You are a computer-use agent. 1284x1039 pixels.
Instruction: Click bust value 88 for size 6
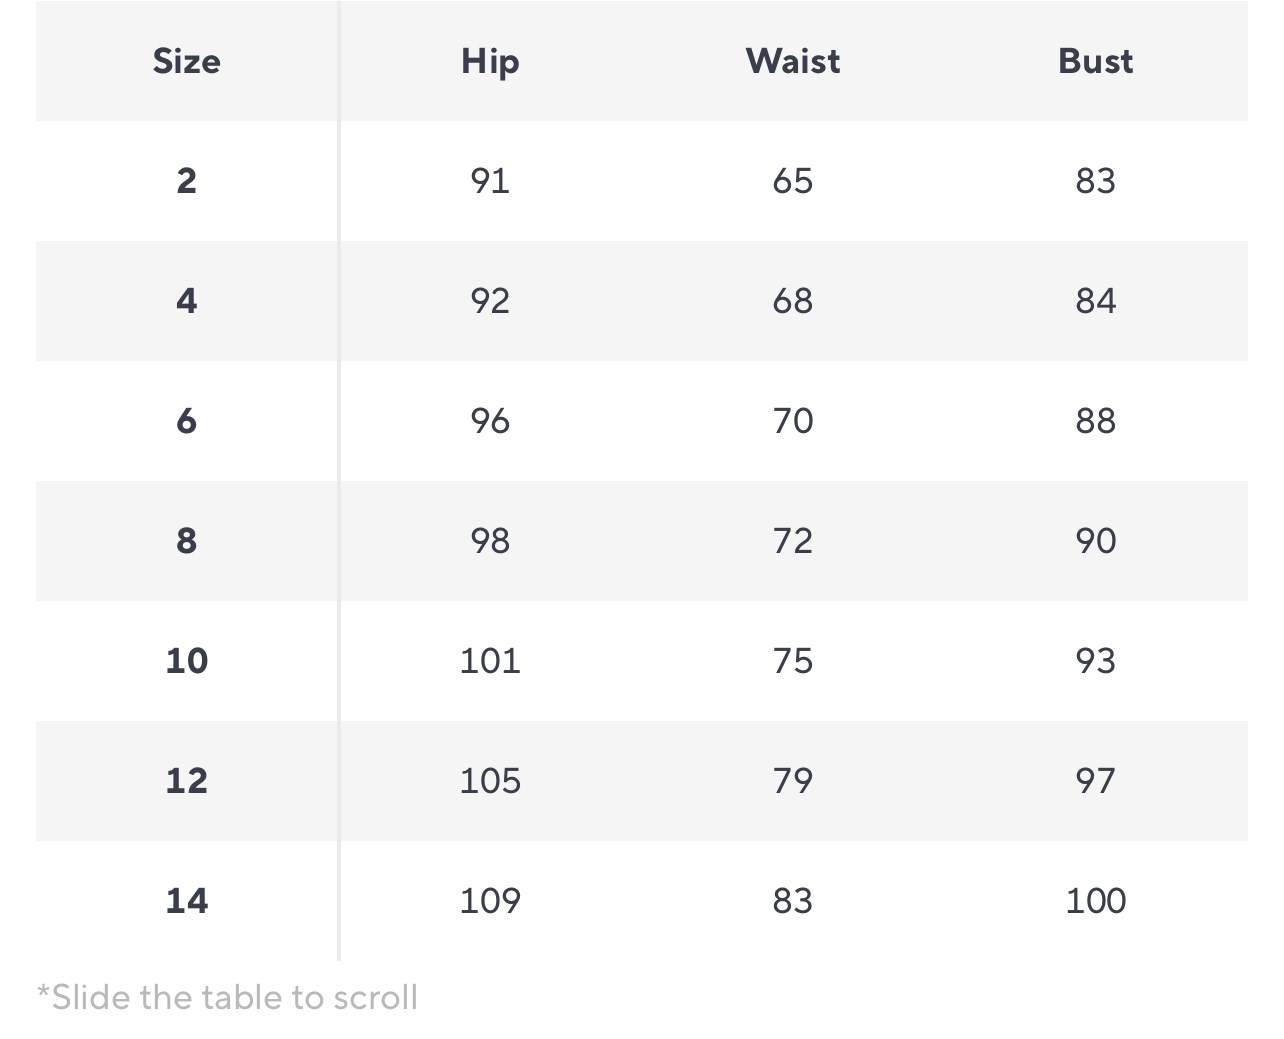1095,421
